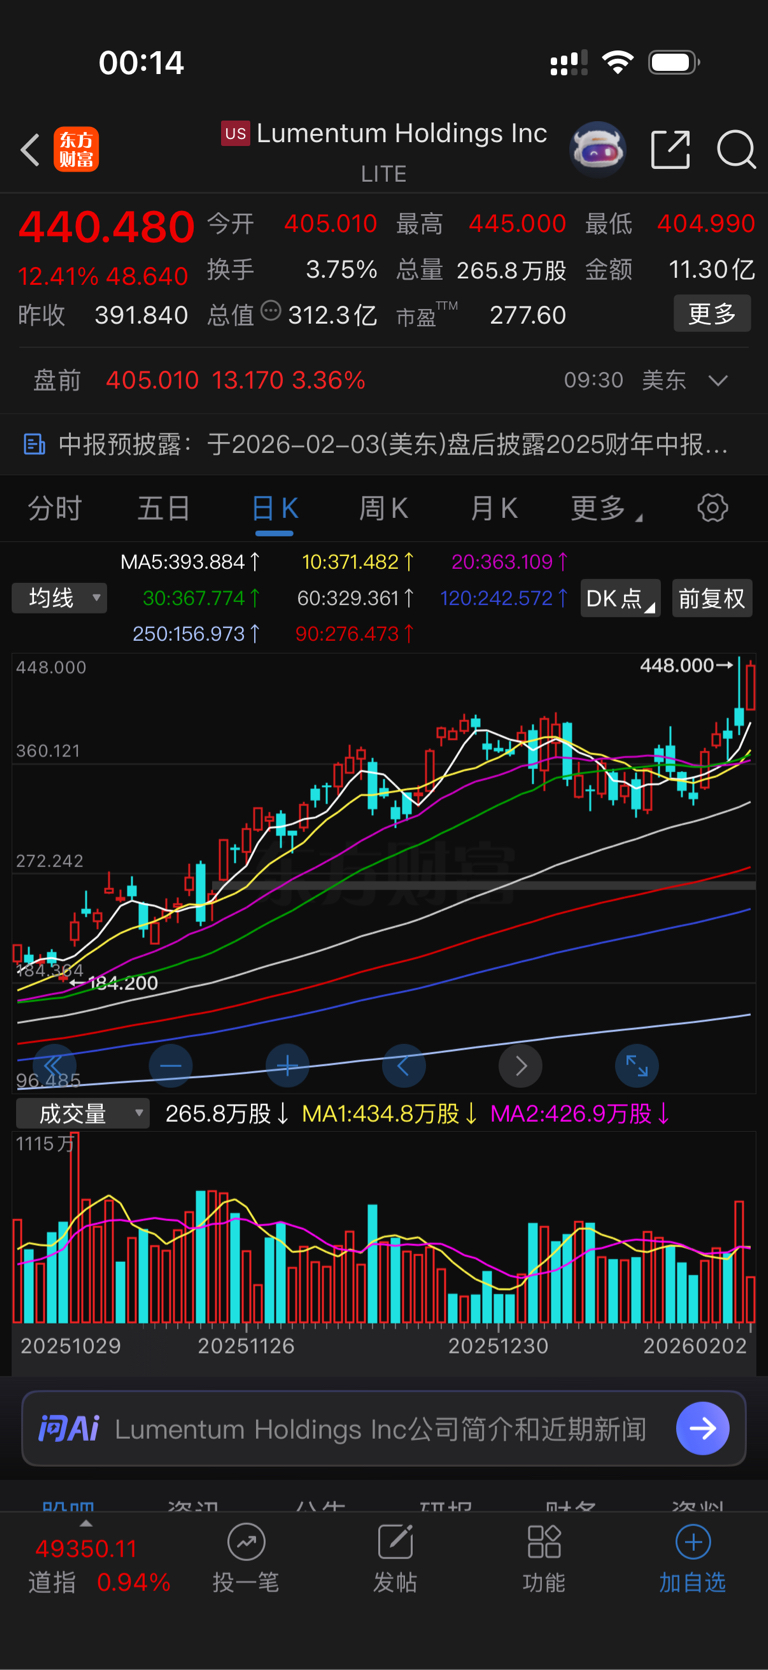Tap the MA1:434.8万股 volume label
This screenshot has width=768, height=1670.
[x=390, y=1114]
